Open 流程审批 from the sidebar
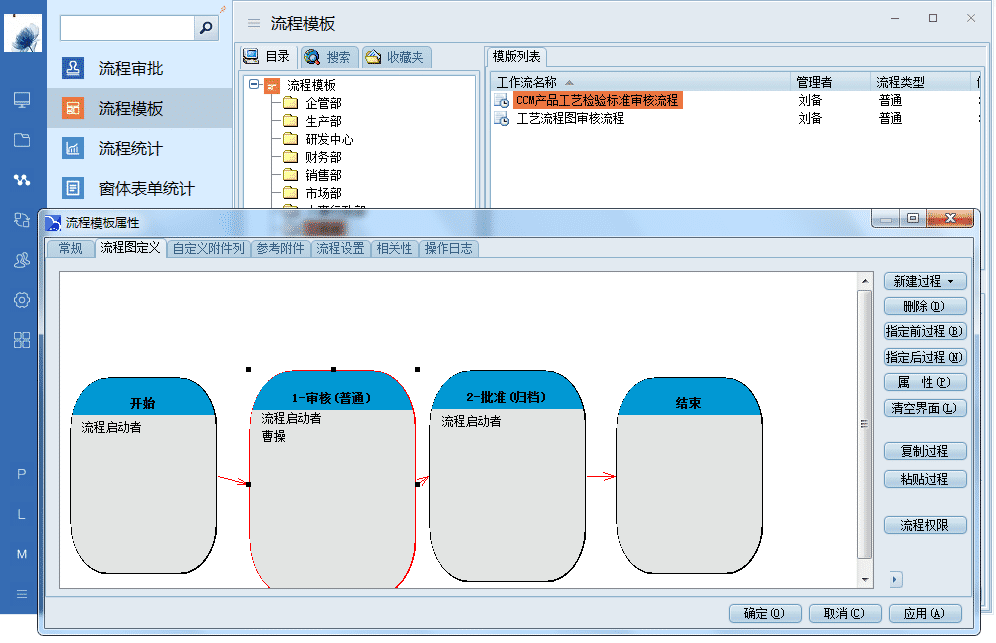This screenshot has height=643, width=996. coord(130,69)
